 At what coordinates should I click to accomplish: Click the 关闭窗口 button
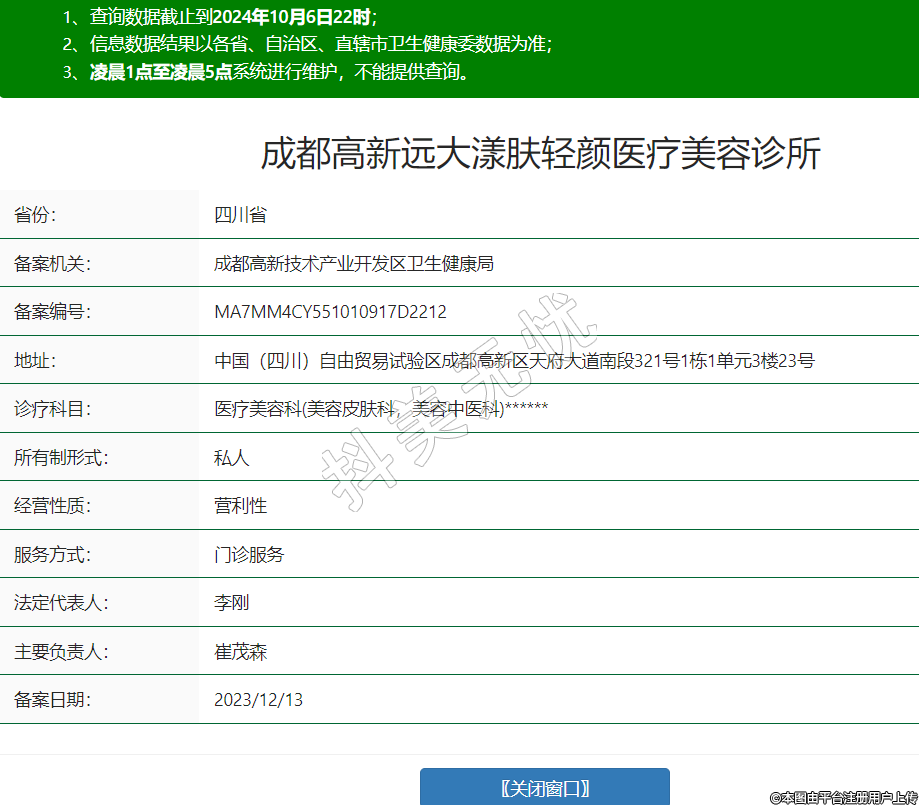pos(544,787)
